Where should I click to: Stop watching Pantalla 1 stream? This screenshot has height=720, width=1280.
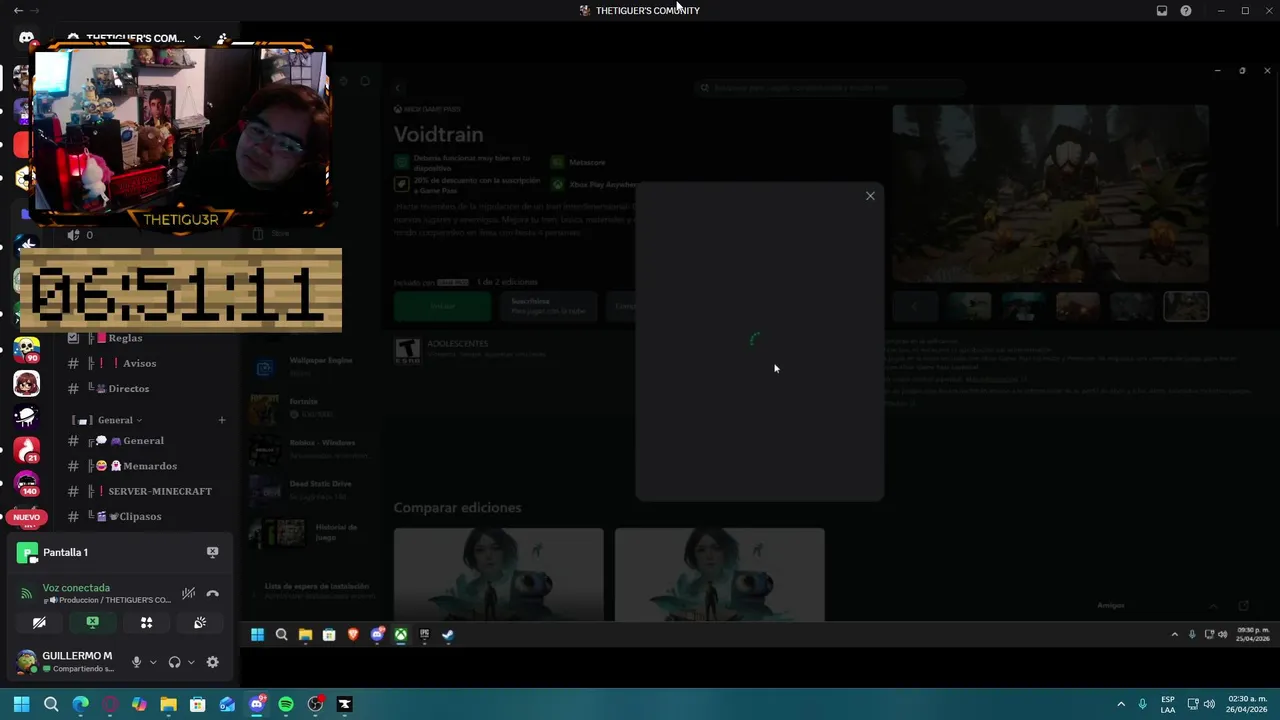(212, 552)
